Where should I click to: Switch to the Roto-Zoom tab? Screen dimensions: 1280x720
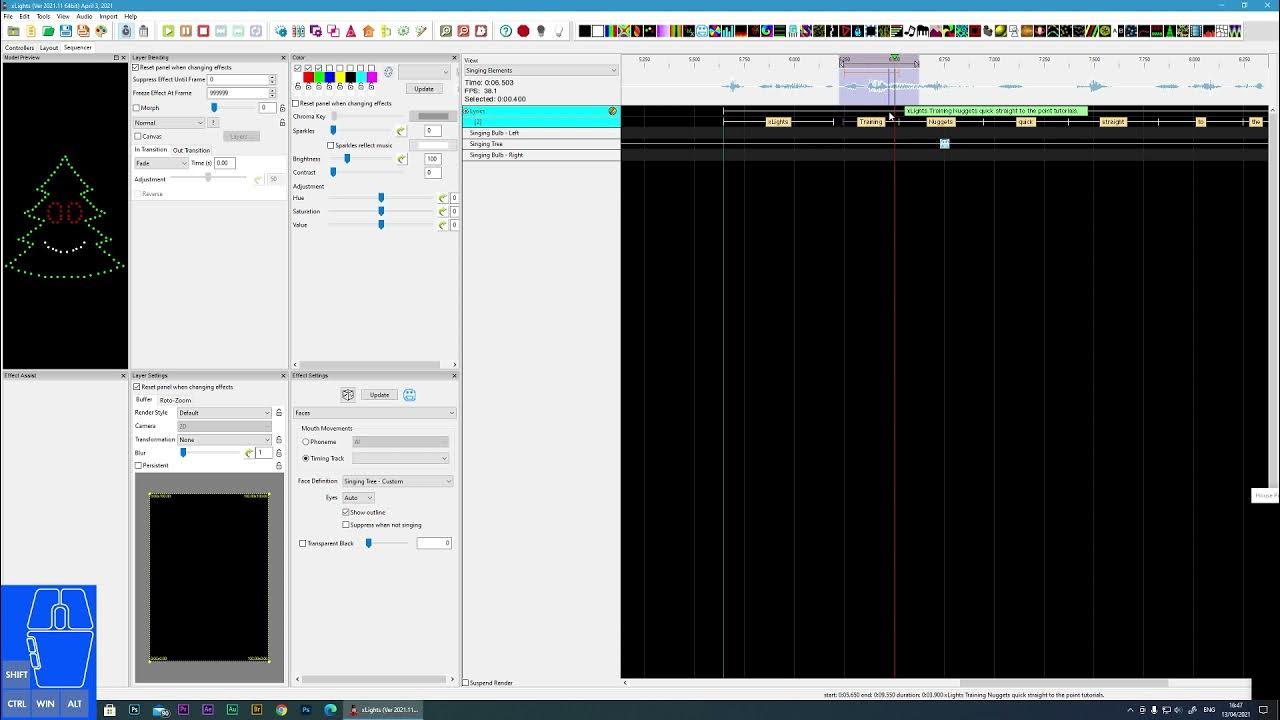coord(175,400)
